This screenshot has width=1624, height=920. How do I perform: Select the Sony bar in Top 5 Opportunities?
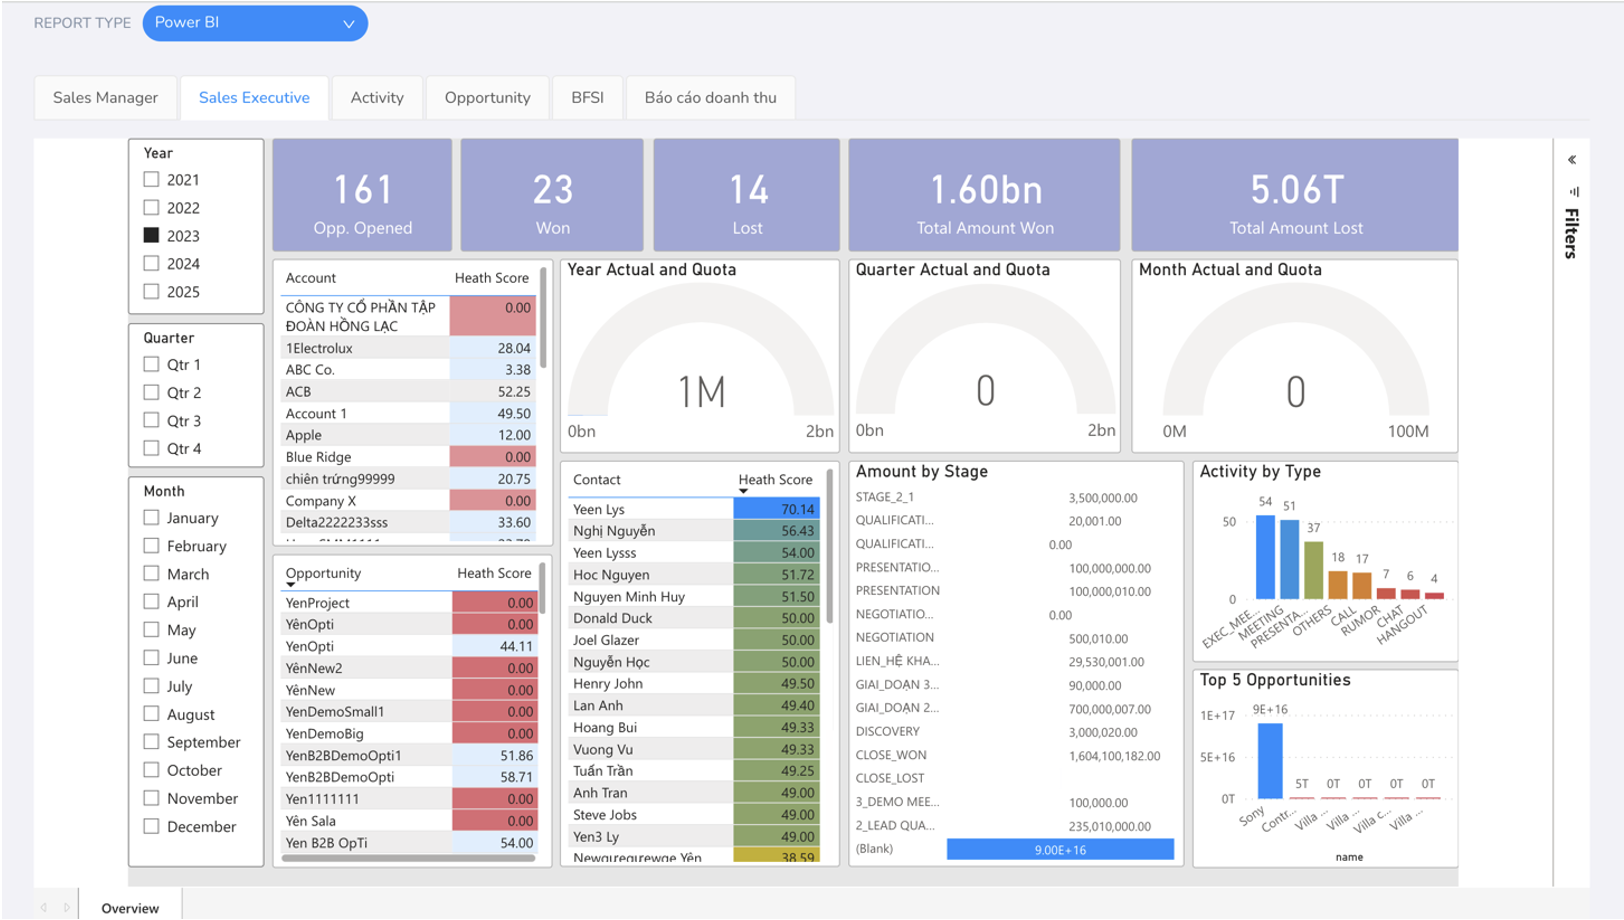(1270, 760)
